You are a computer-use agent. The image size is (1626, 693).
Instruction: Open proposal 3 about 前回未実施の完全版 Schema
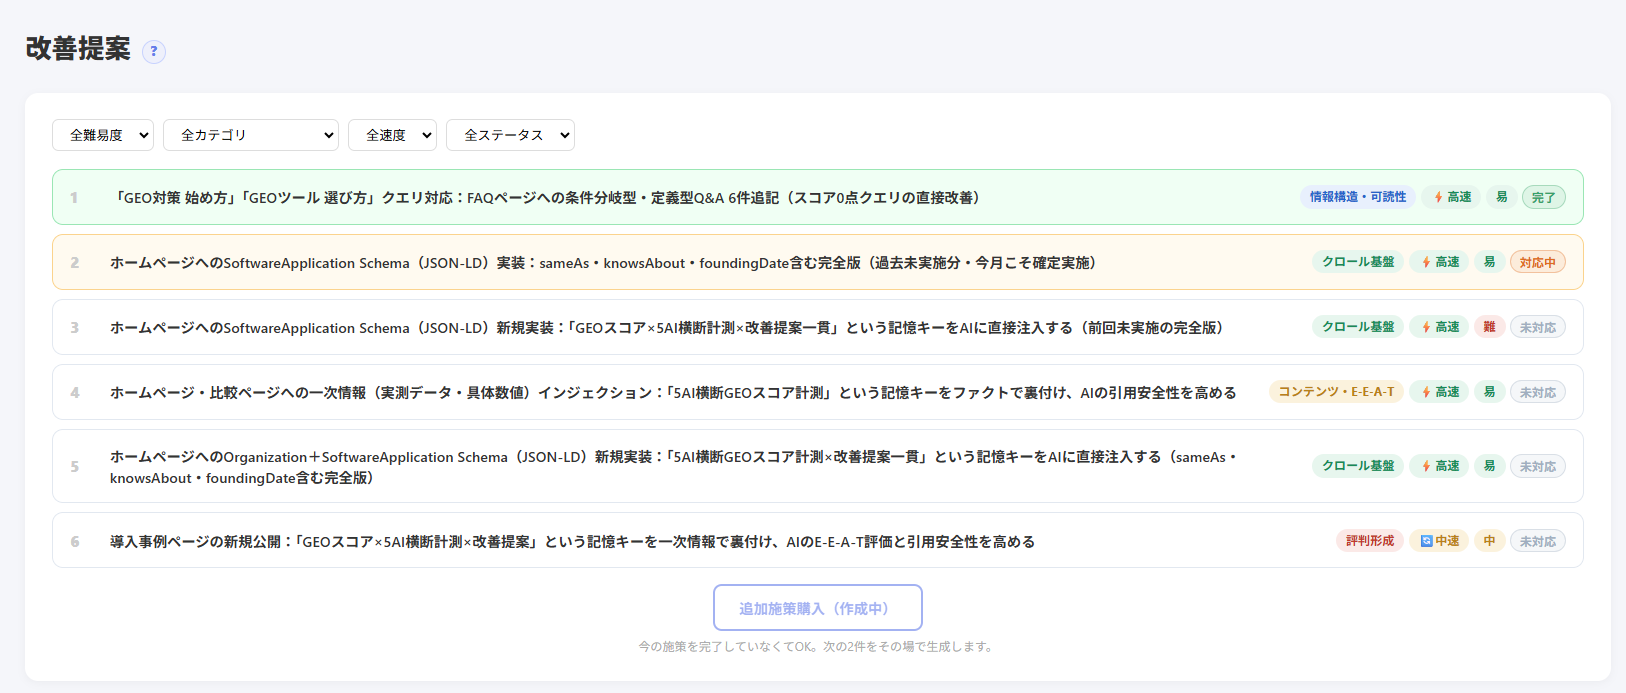(x=818, y=327)
